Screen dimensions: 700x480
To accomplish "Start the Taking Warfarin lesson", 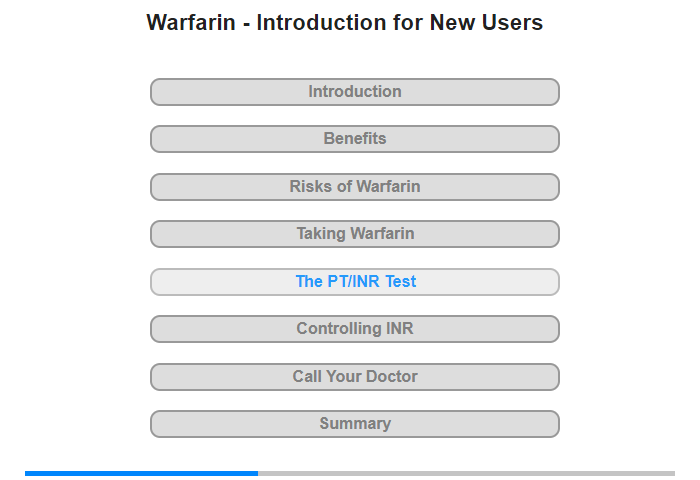I will pyautogui.click(x=355, y=234).
